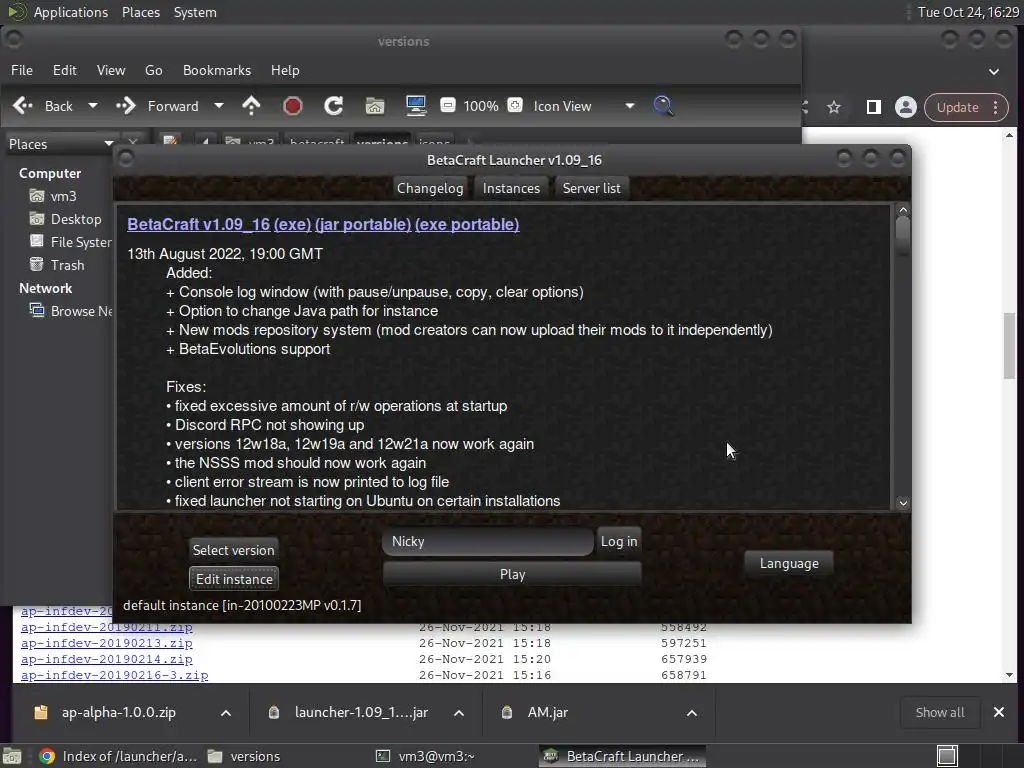The height and width of the screenshot is (768, 1024).
Task: Open the (exe portable) download link
Action: (x=467, y=224)
